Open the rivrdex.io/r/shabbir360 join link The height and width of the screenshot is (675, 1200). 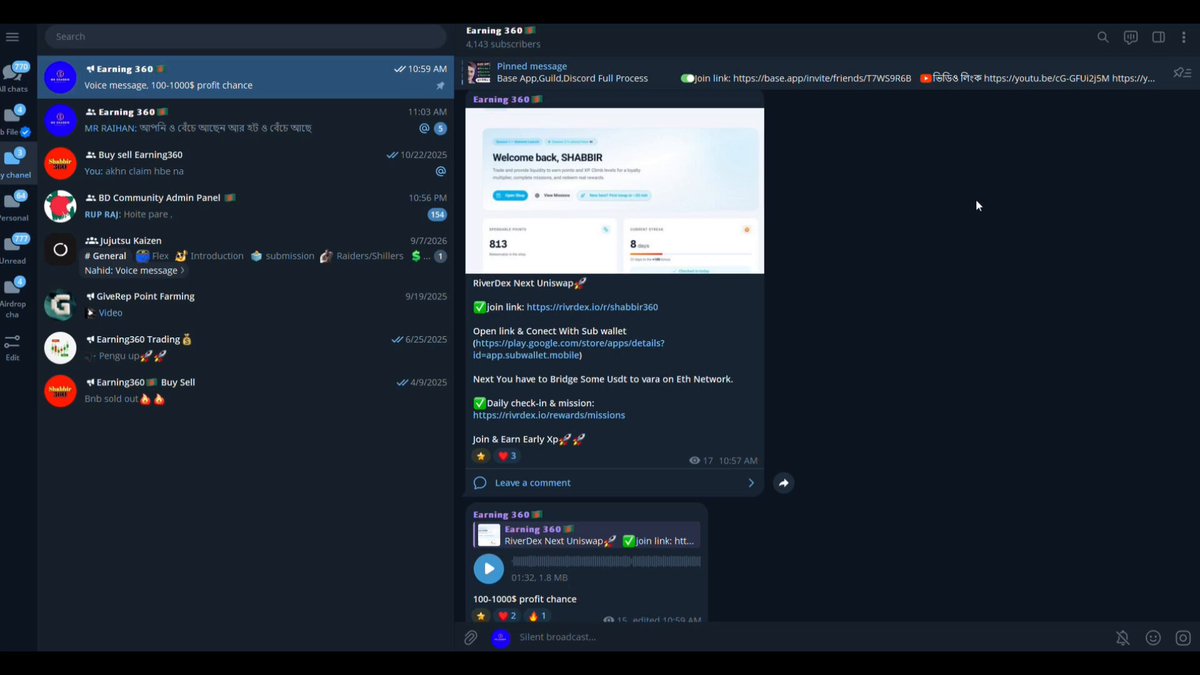click(592, 307)
